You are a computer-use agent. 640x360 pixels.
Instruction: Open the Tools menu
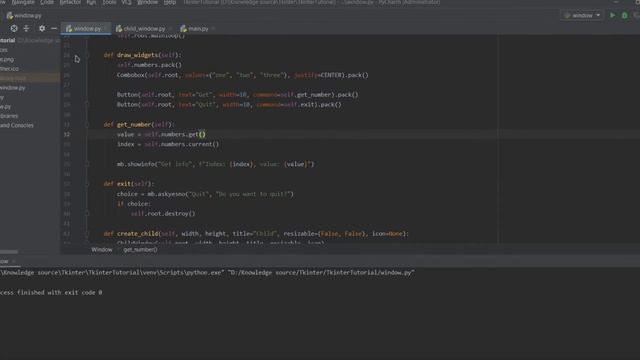109,2
